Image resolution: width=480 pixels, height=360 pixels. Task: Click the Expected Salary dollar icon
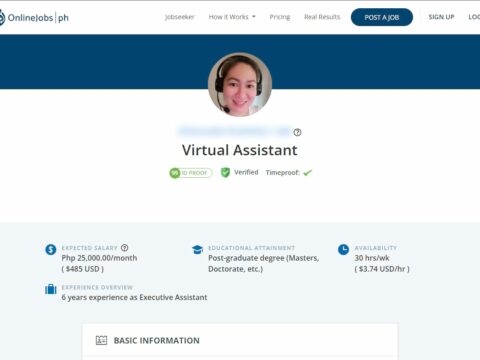pyautogui.click(x=51, y=249)
